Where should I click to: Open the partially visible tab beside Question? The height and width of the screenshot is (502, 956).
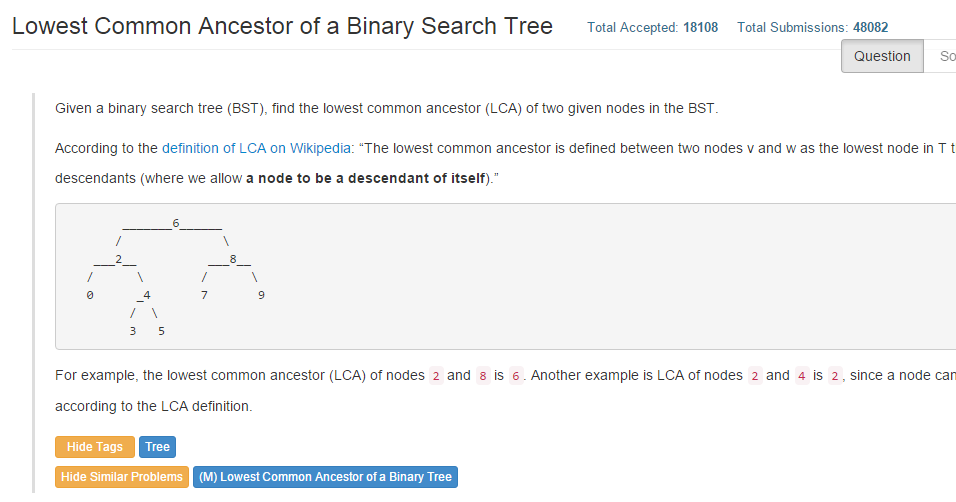point(945,56)
